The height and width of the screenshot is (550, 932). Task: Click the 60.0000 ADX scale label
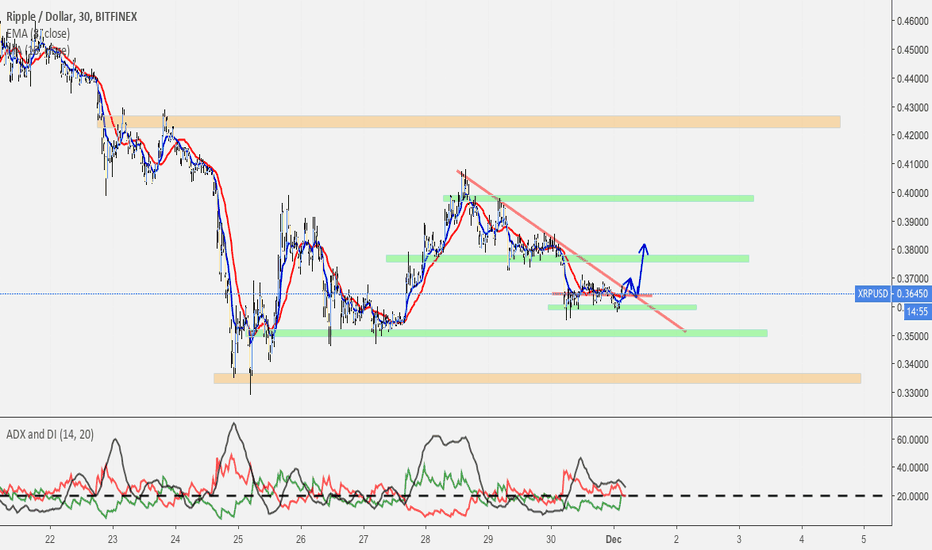tap(912, 439)
